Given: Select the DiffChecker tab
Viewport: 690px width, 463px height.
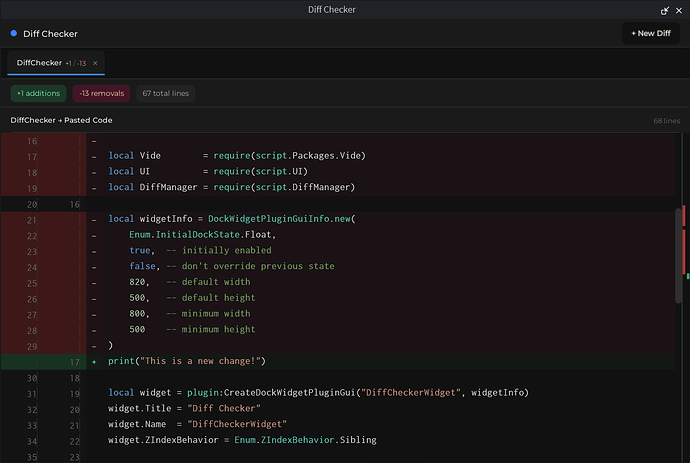Looking at the screenshot, I should 40,63.
